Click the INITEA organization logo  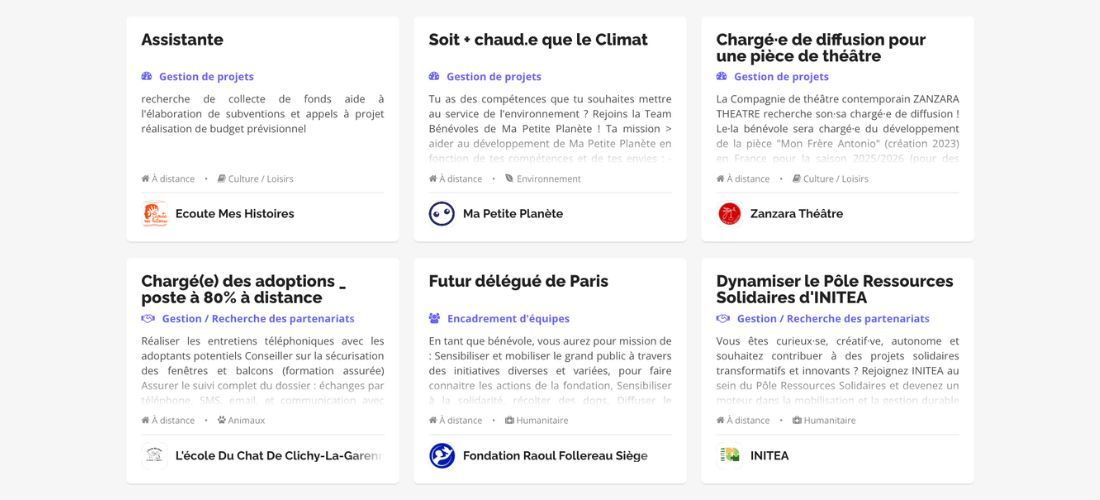[730, 456]
